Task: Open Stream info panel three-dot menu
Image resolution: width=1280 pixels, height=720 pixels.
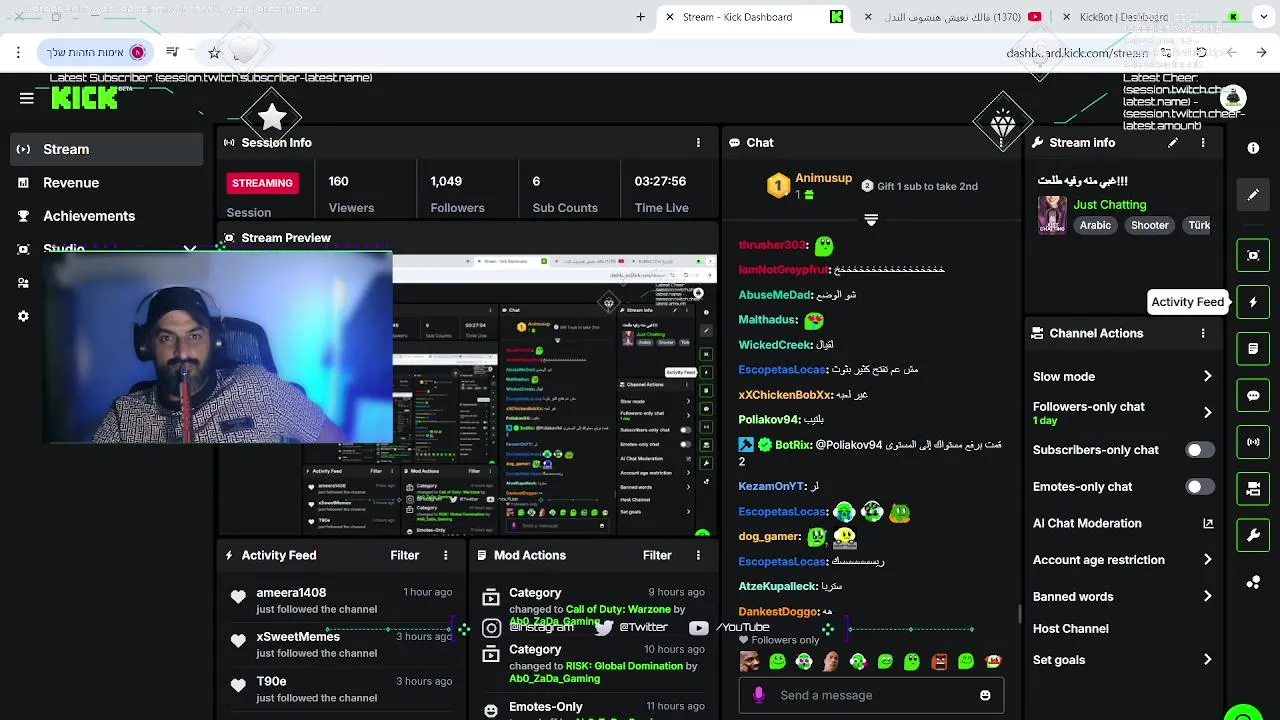Action: pyautogui.click(x=1203, y=143)
